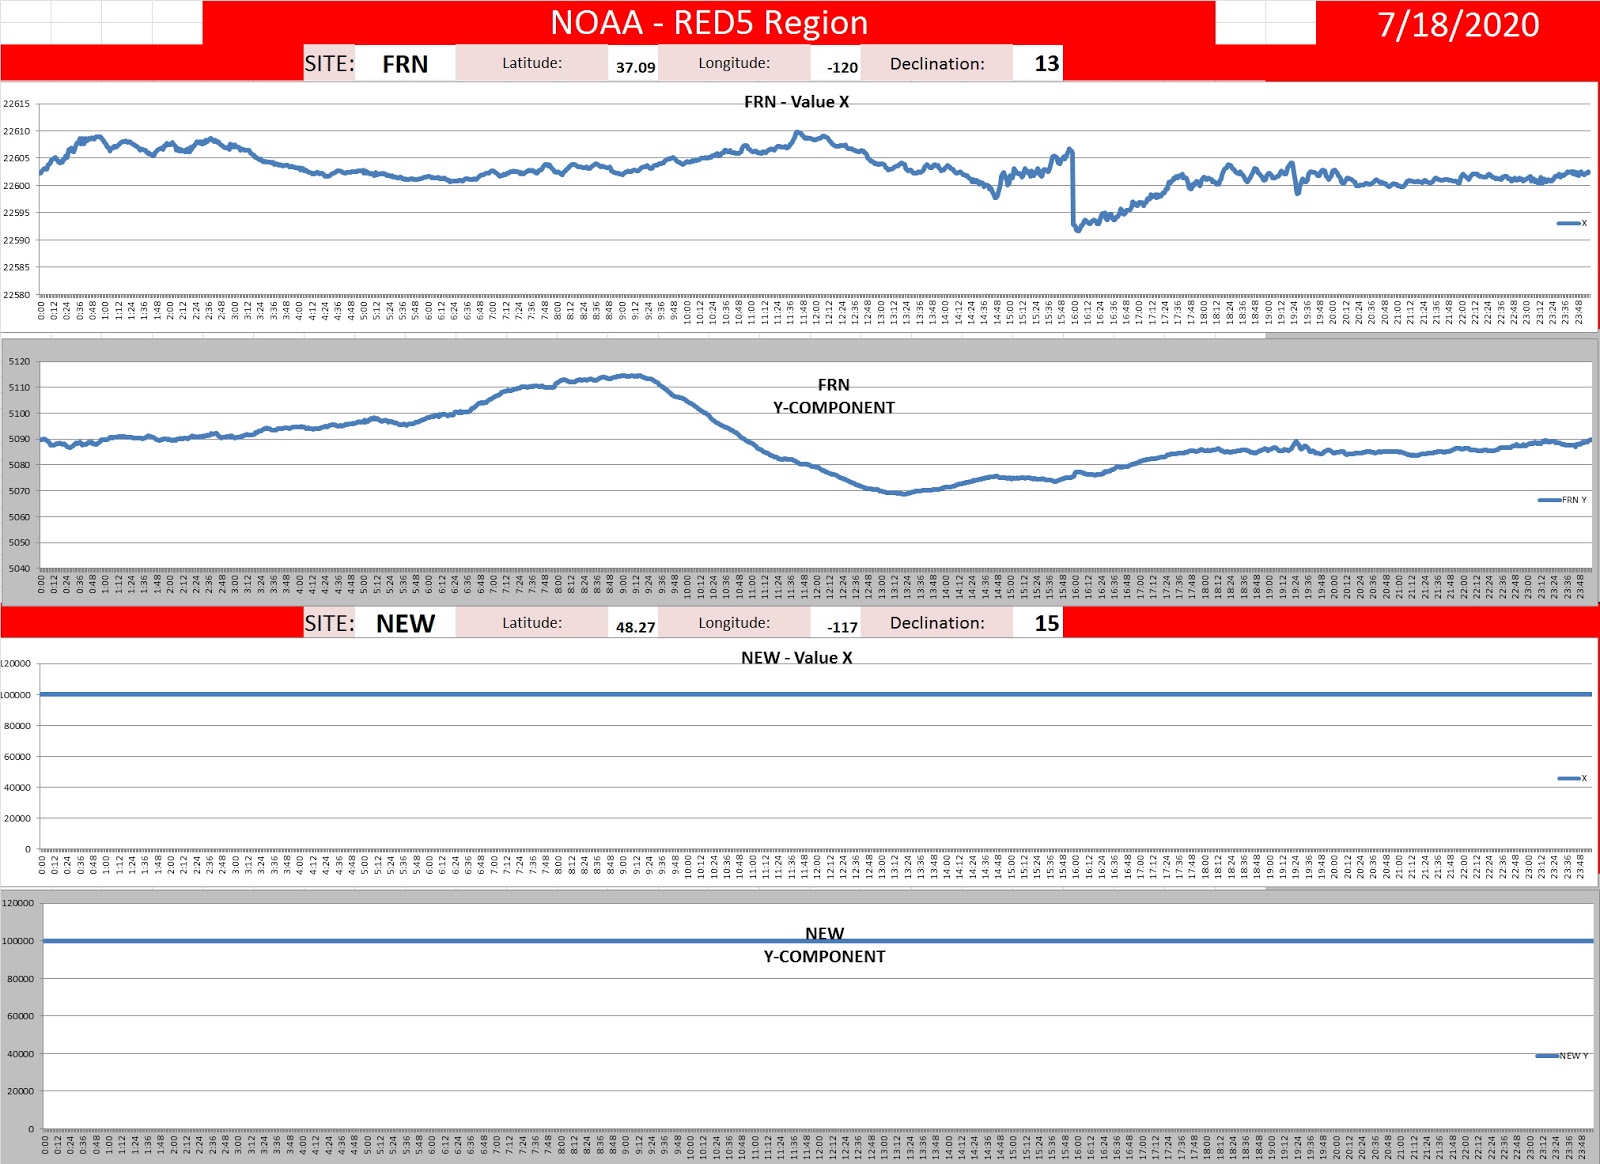
Task: Select the SITE: label beside FRN
Action: click(329, 64)
